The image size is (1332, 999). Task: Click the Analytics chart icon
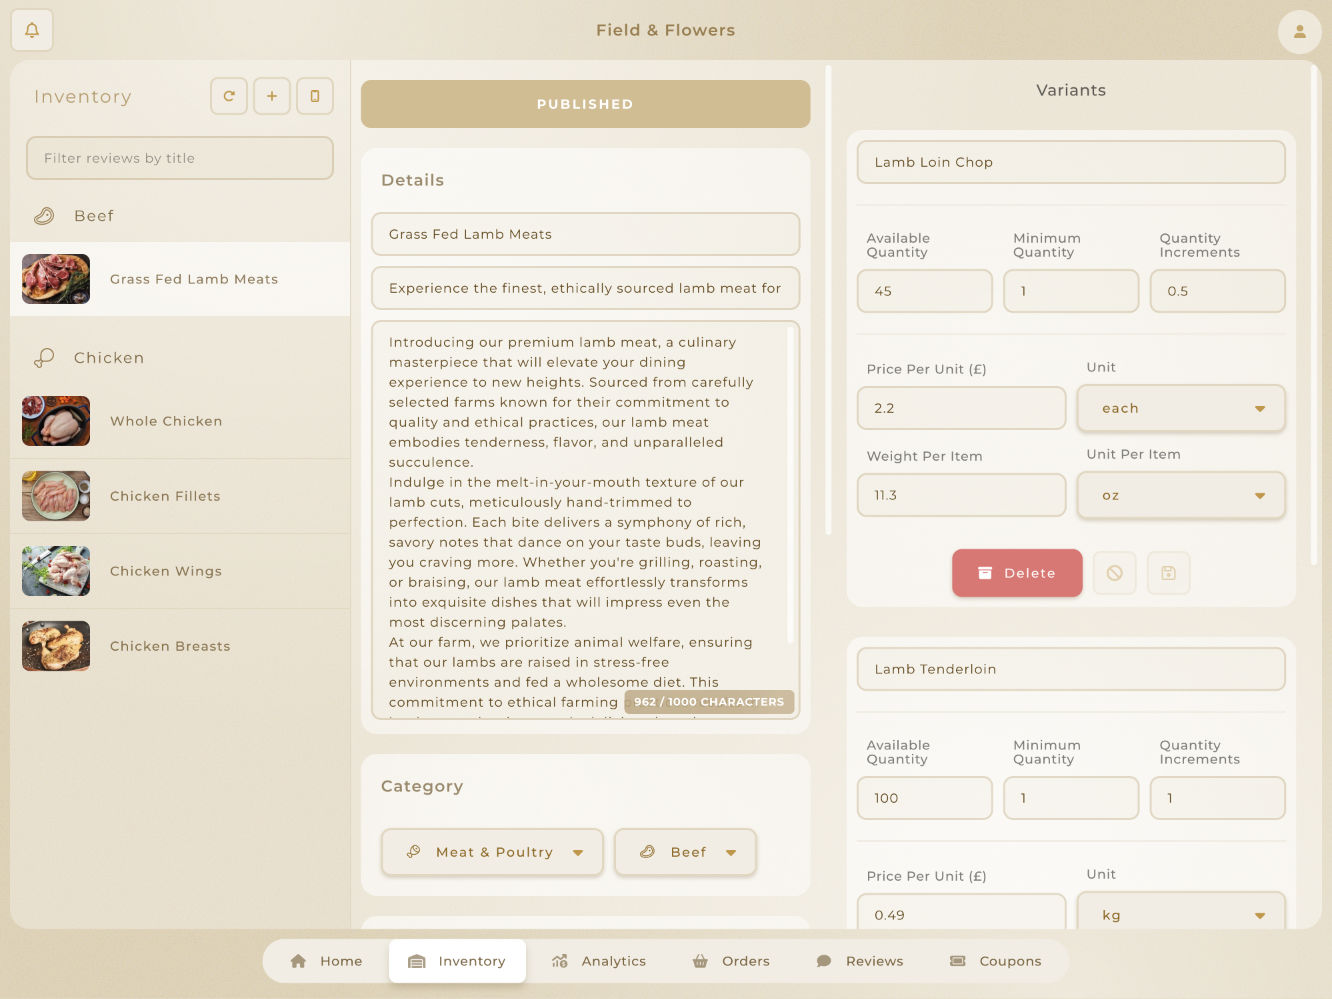point(560,961)
